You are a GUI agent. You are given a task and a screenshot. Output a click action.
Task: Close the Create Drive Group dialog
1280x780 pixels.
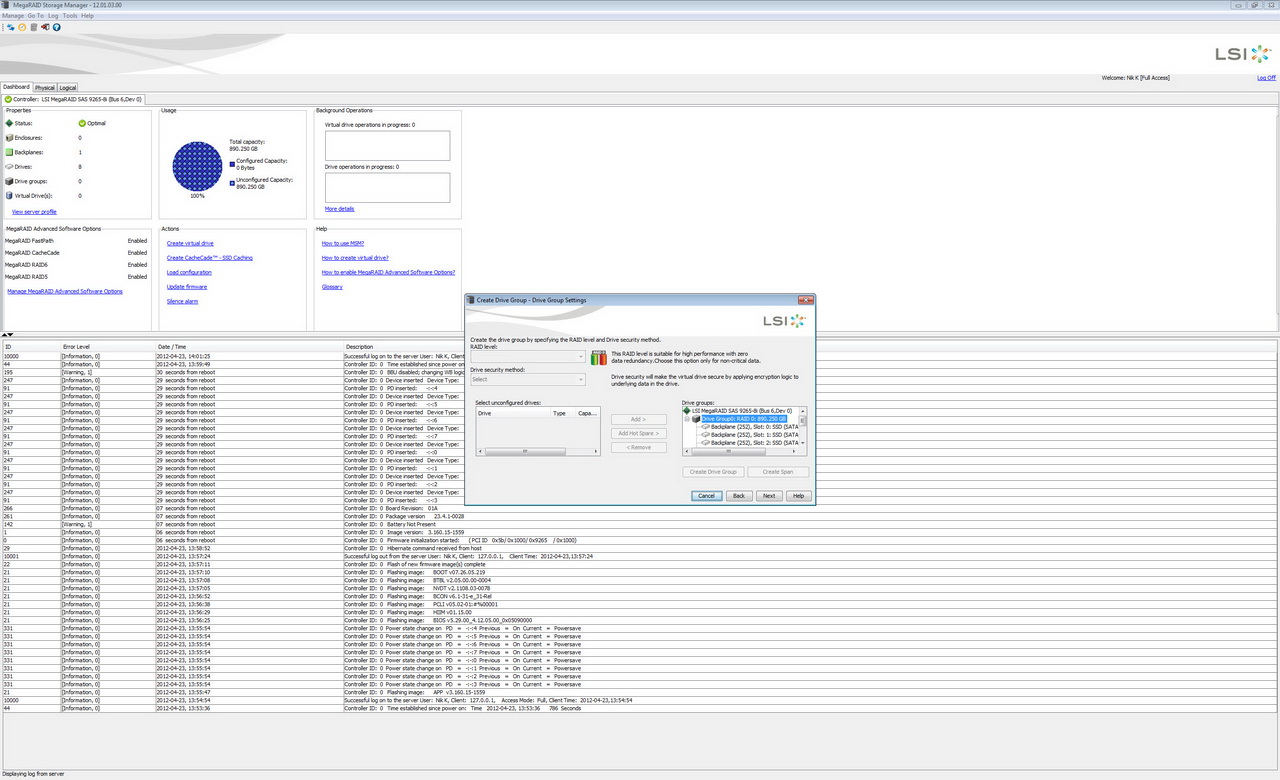805,300
